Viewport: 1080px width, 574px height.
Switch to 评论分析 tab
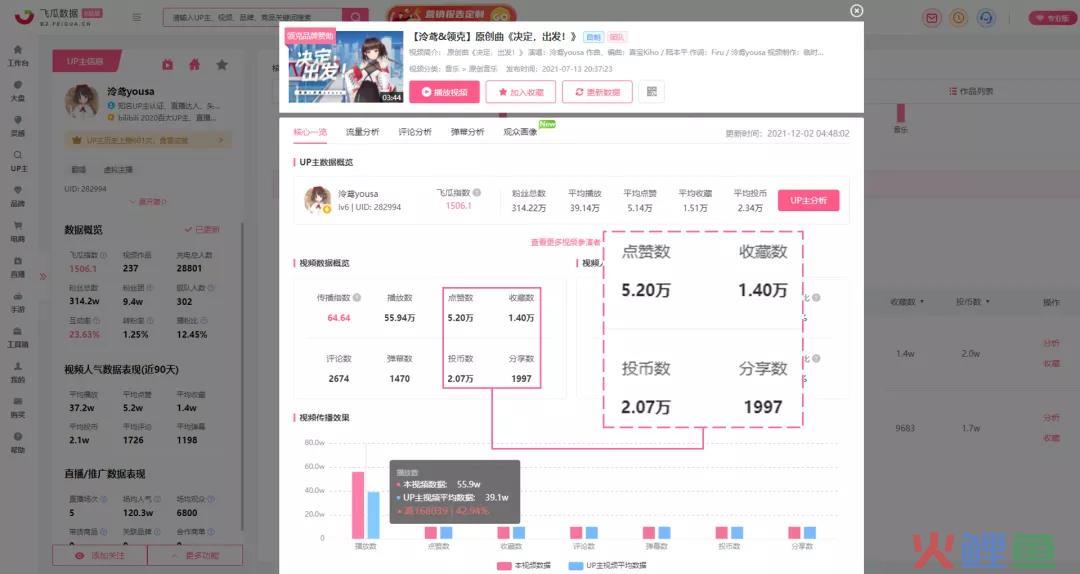(x=415, y=132)
